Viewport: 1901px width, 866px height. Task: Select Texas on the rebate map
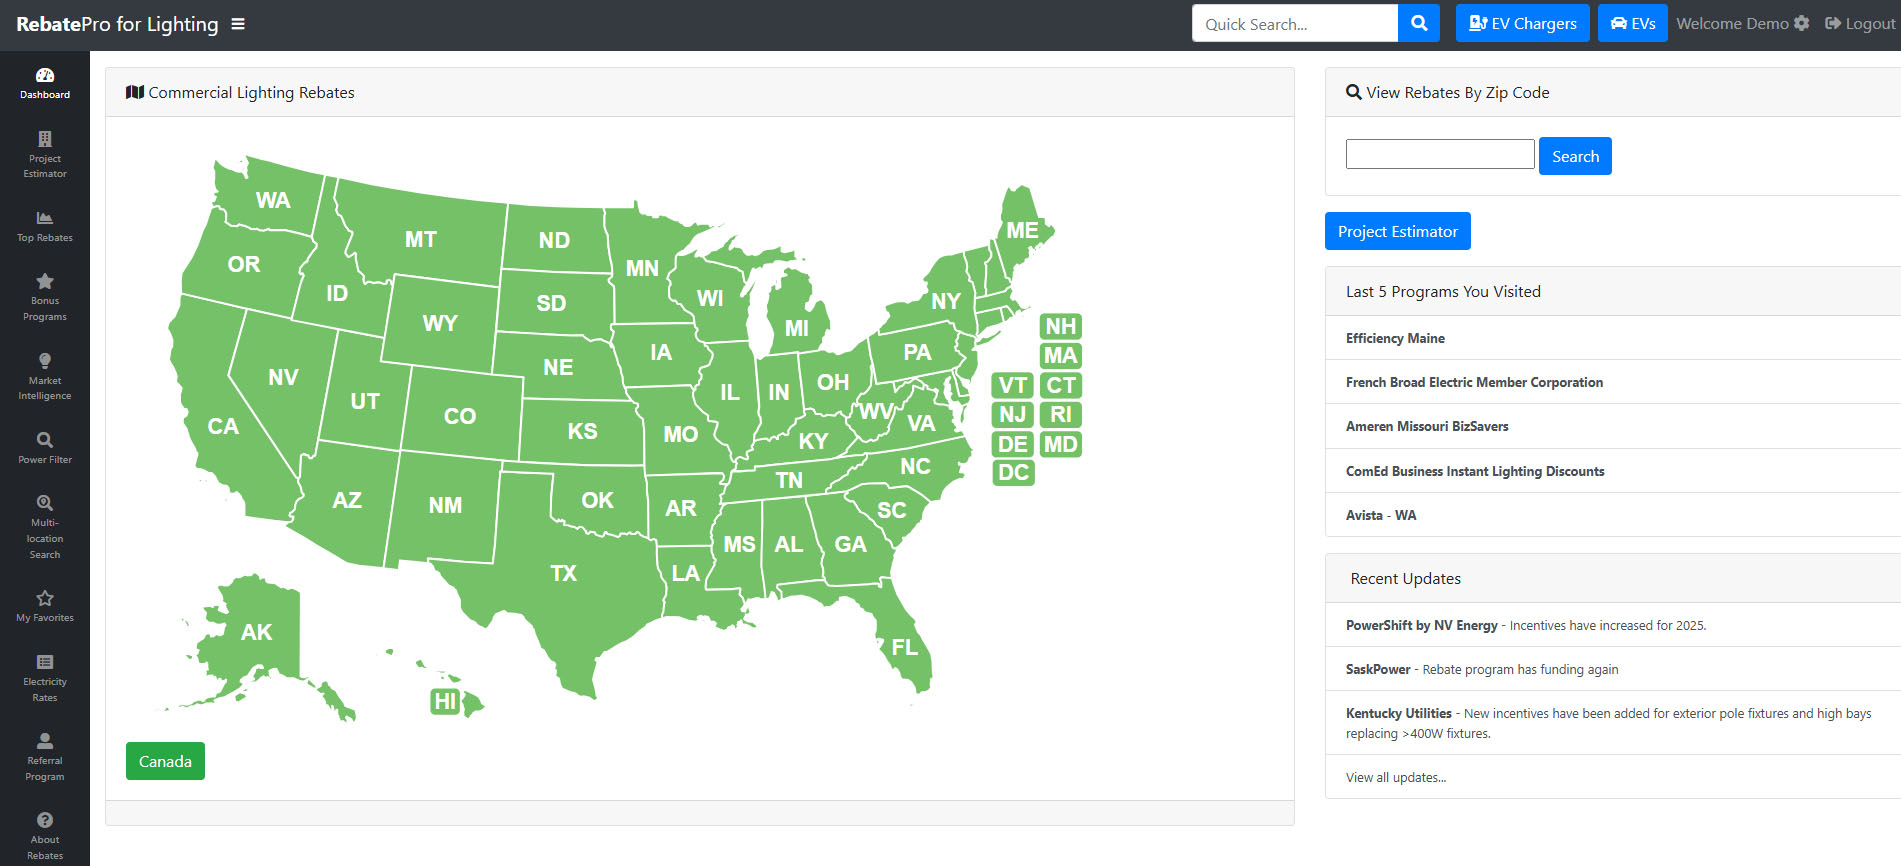[563, 573]
